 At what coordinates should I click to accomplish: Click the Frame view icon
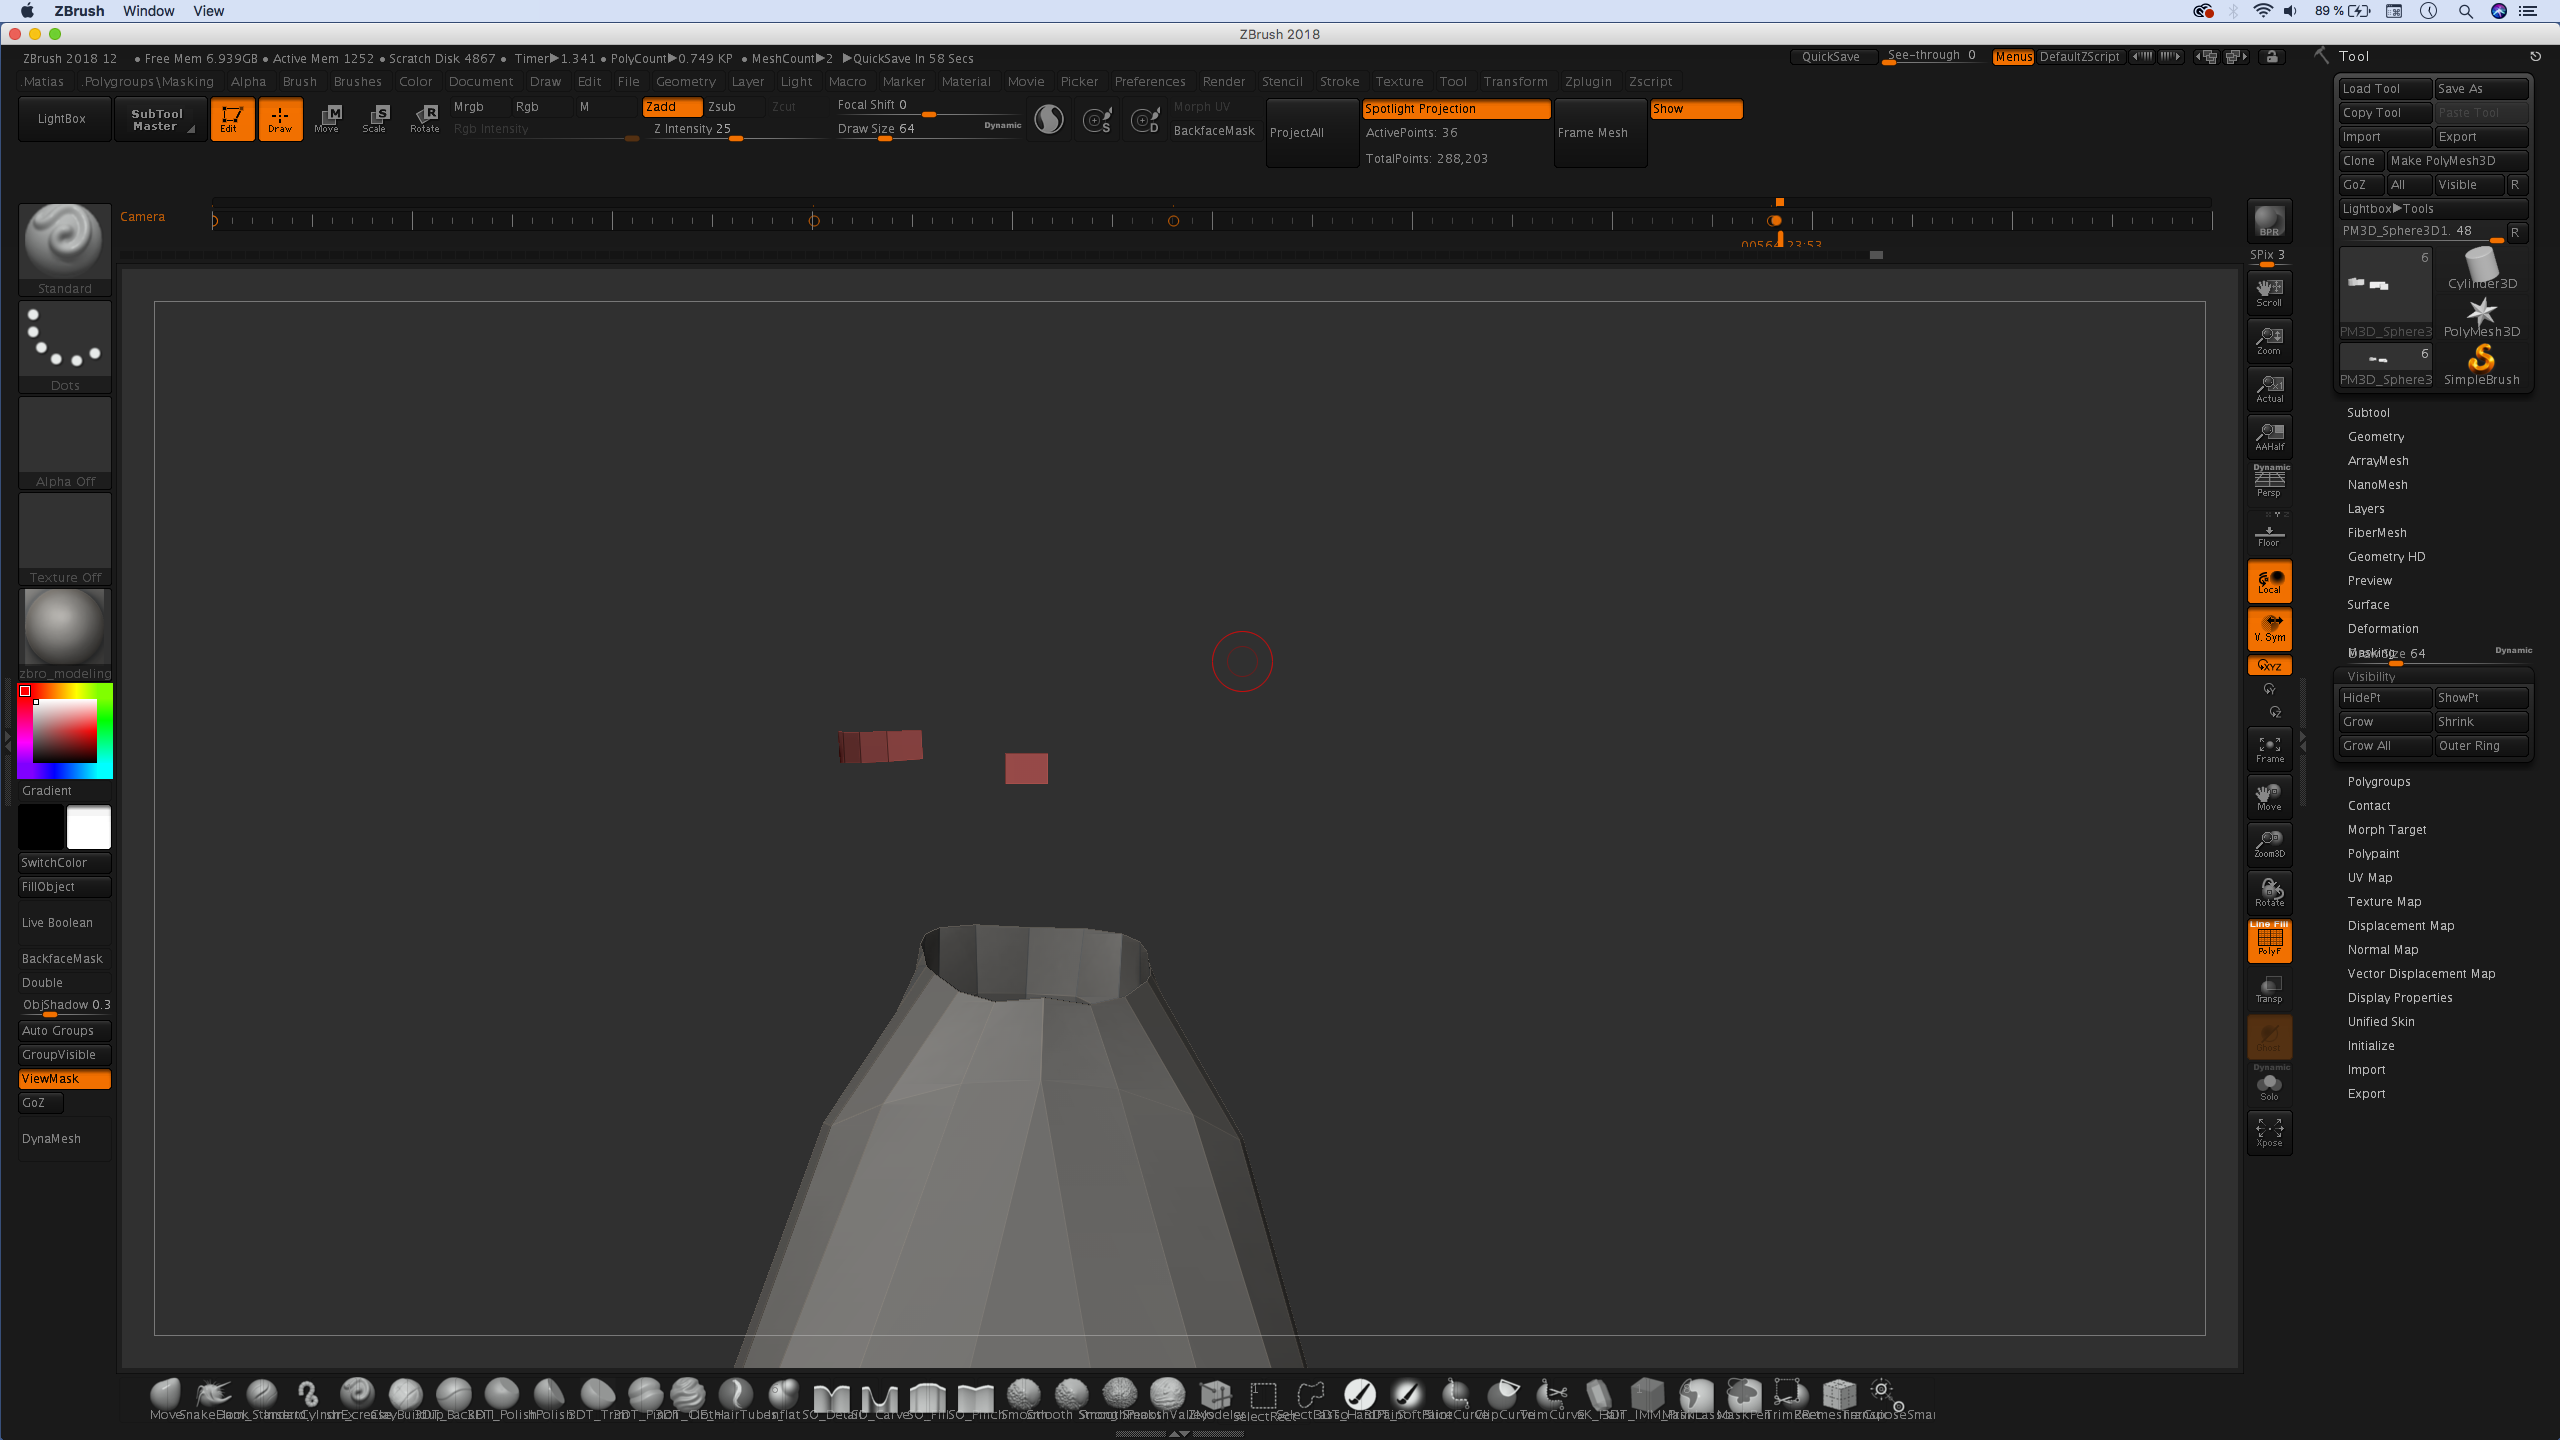tap(2269, 749)
